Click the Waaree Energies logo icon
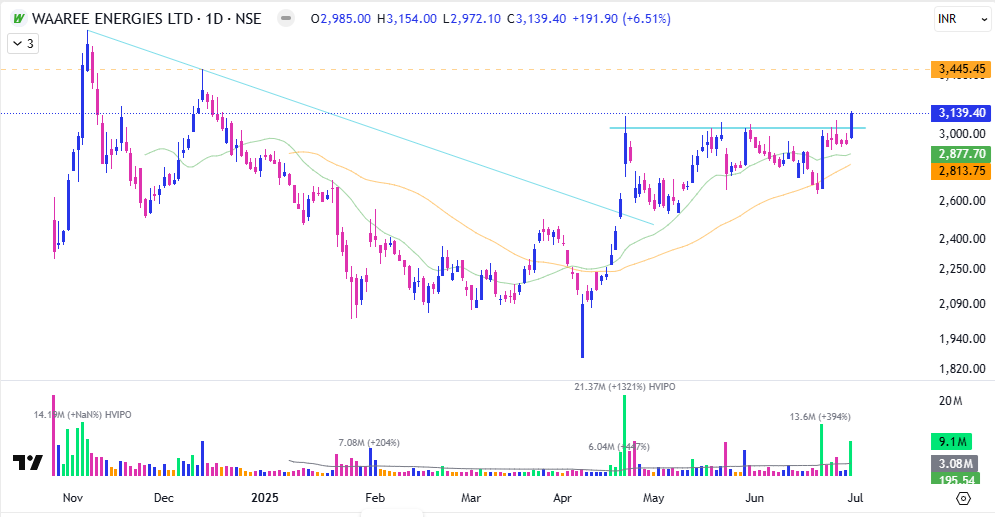 coord(19,18)
